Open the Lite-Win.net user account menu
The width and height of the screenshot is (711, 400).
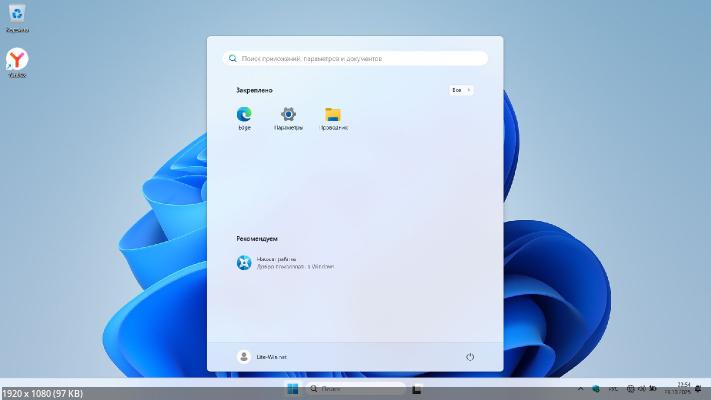coord(263,357)
